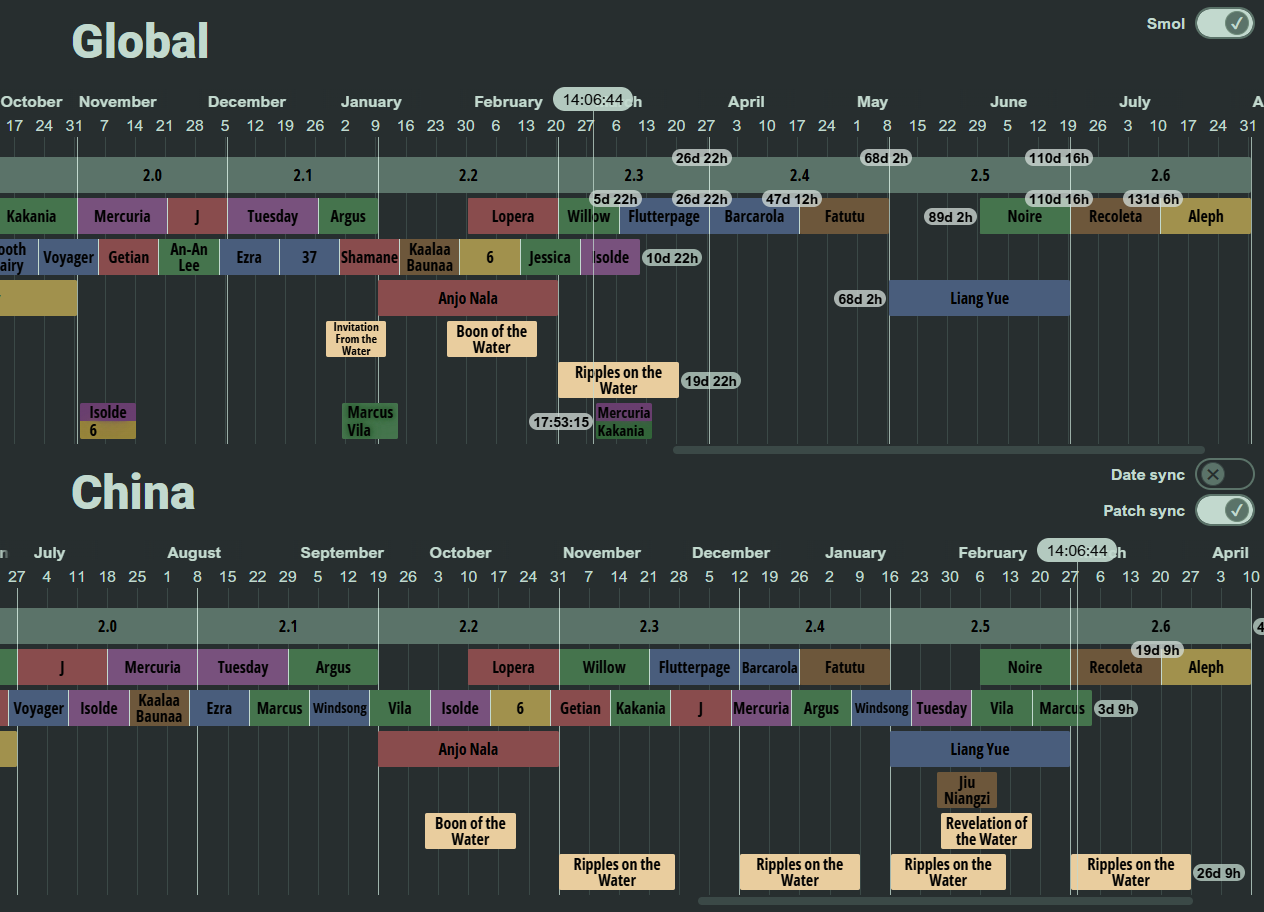The width and height of the screenshot is (1264, 912).
Task: Click the Marcus Vila rerun block in Global
Action: click(x=370, y=421)
